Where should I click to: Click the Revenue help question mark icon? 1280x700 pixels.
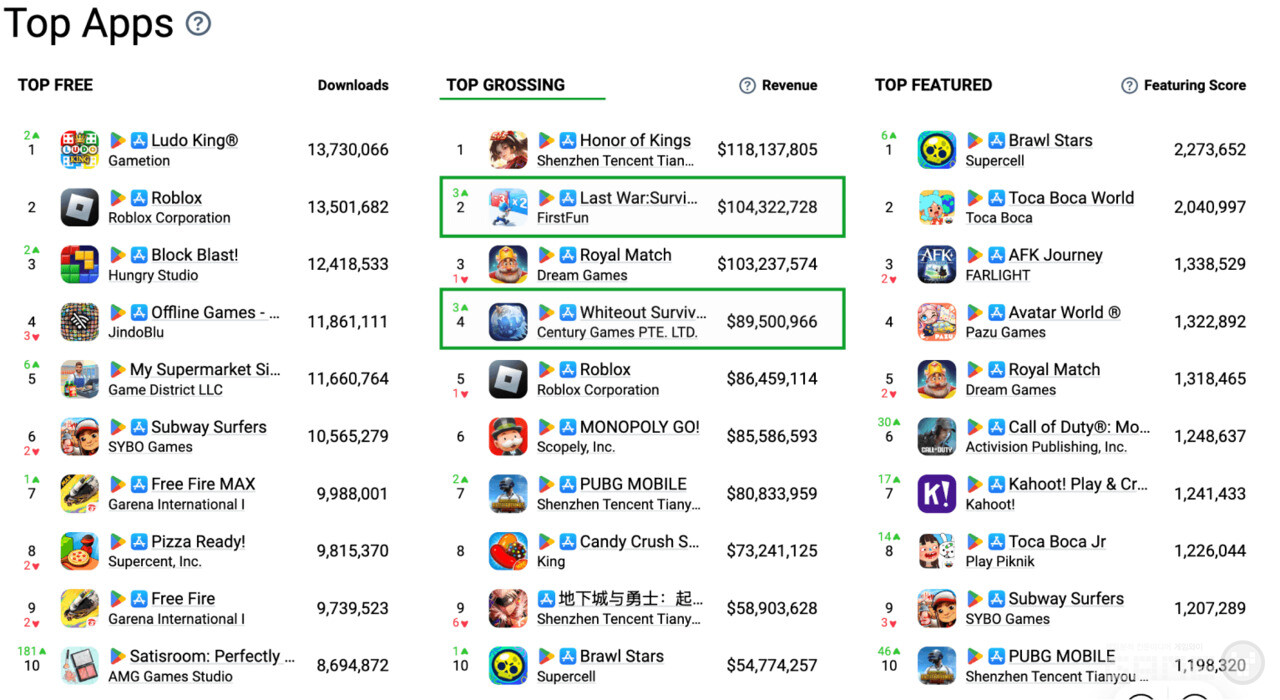click(747, 86)
